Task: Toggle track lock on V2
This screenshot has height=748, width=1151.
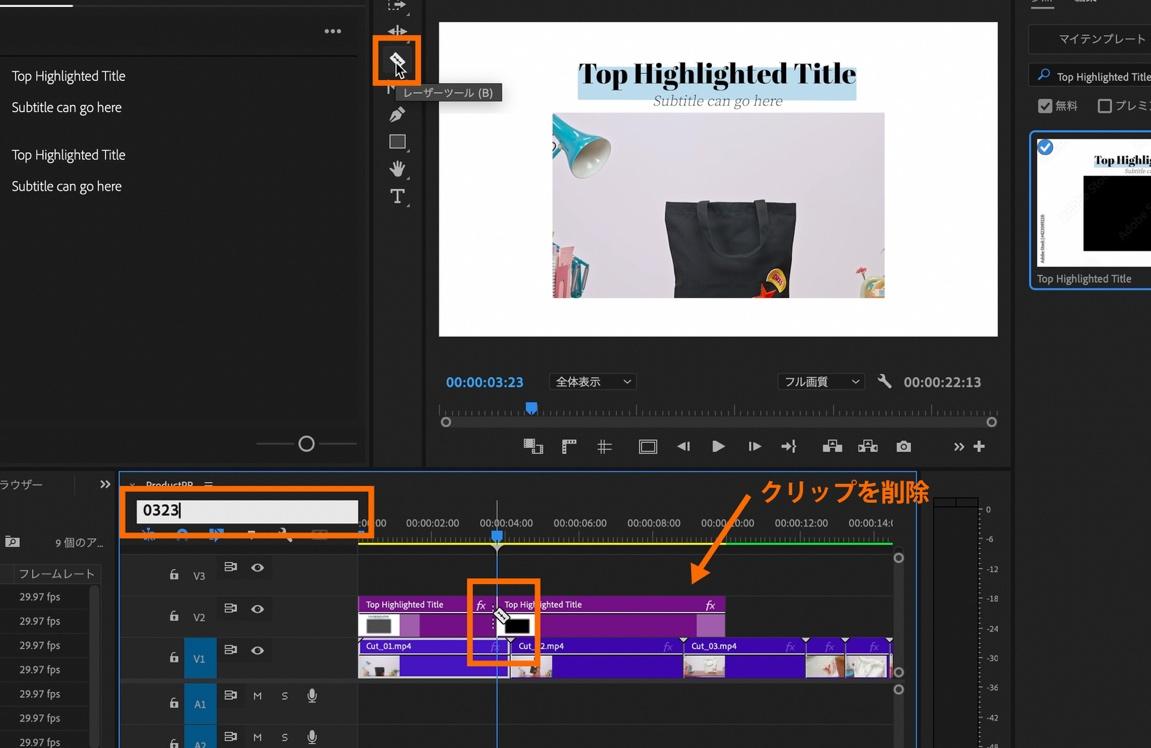Action: (x=174, y=616)
